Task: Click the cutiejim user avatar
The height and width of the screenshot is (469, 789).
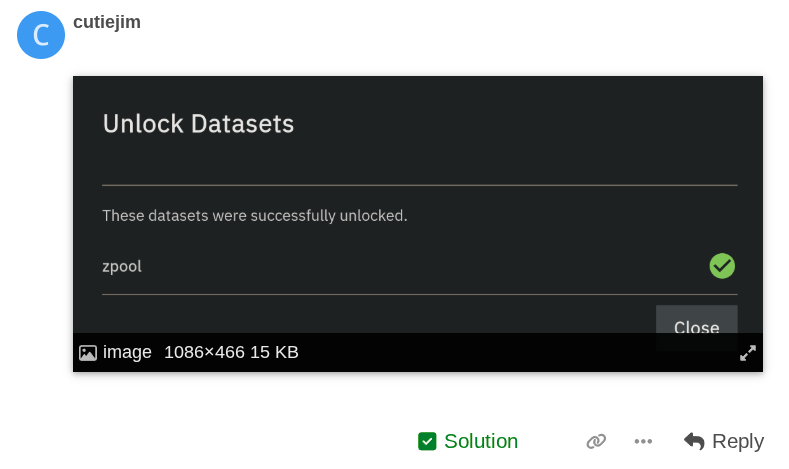Action: pyautogui.click(x=41, y=35)
